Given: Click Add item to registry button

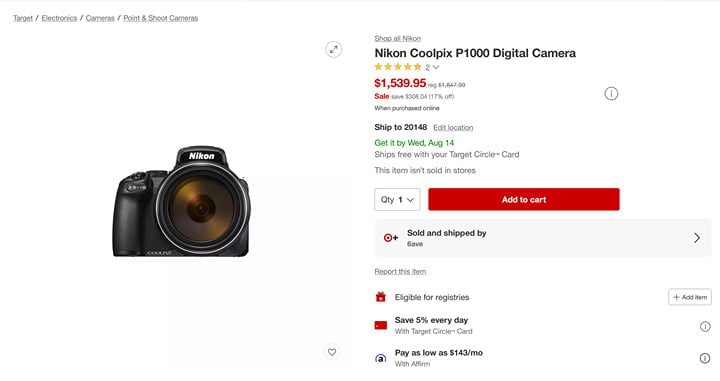Looking at the screenshot, I should [x=690, y=297].
